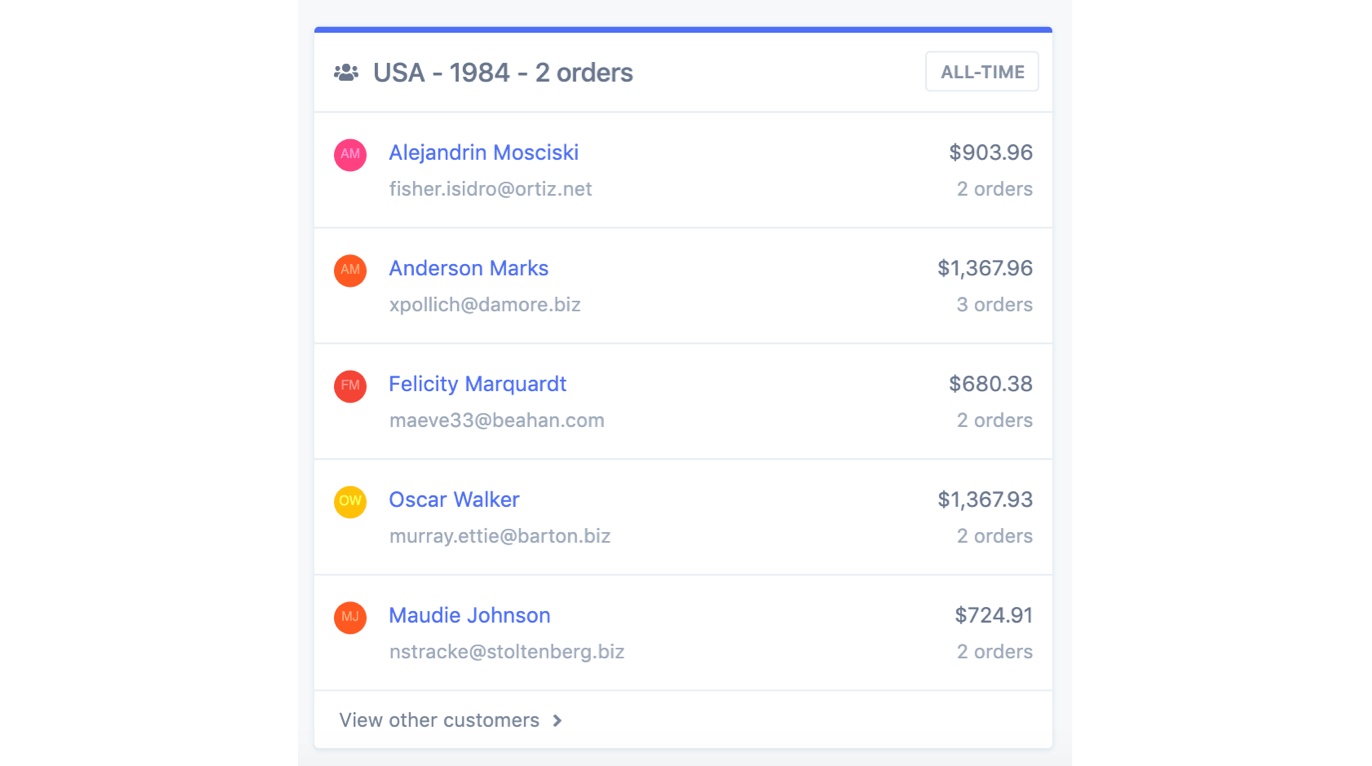1372x766 pixels.
Task: View Maudie Johnson's customer details
Action: click(469, 615)
